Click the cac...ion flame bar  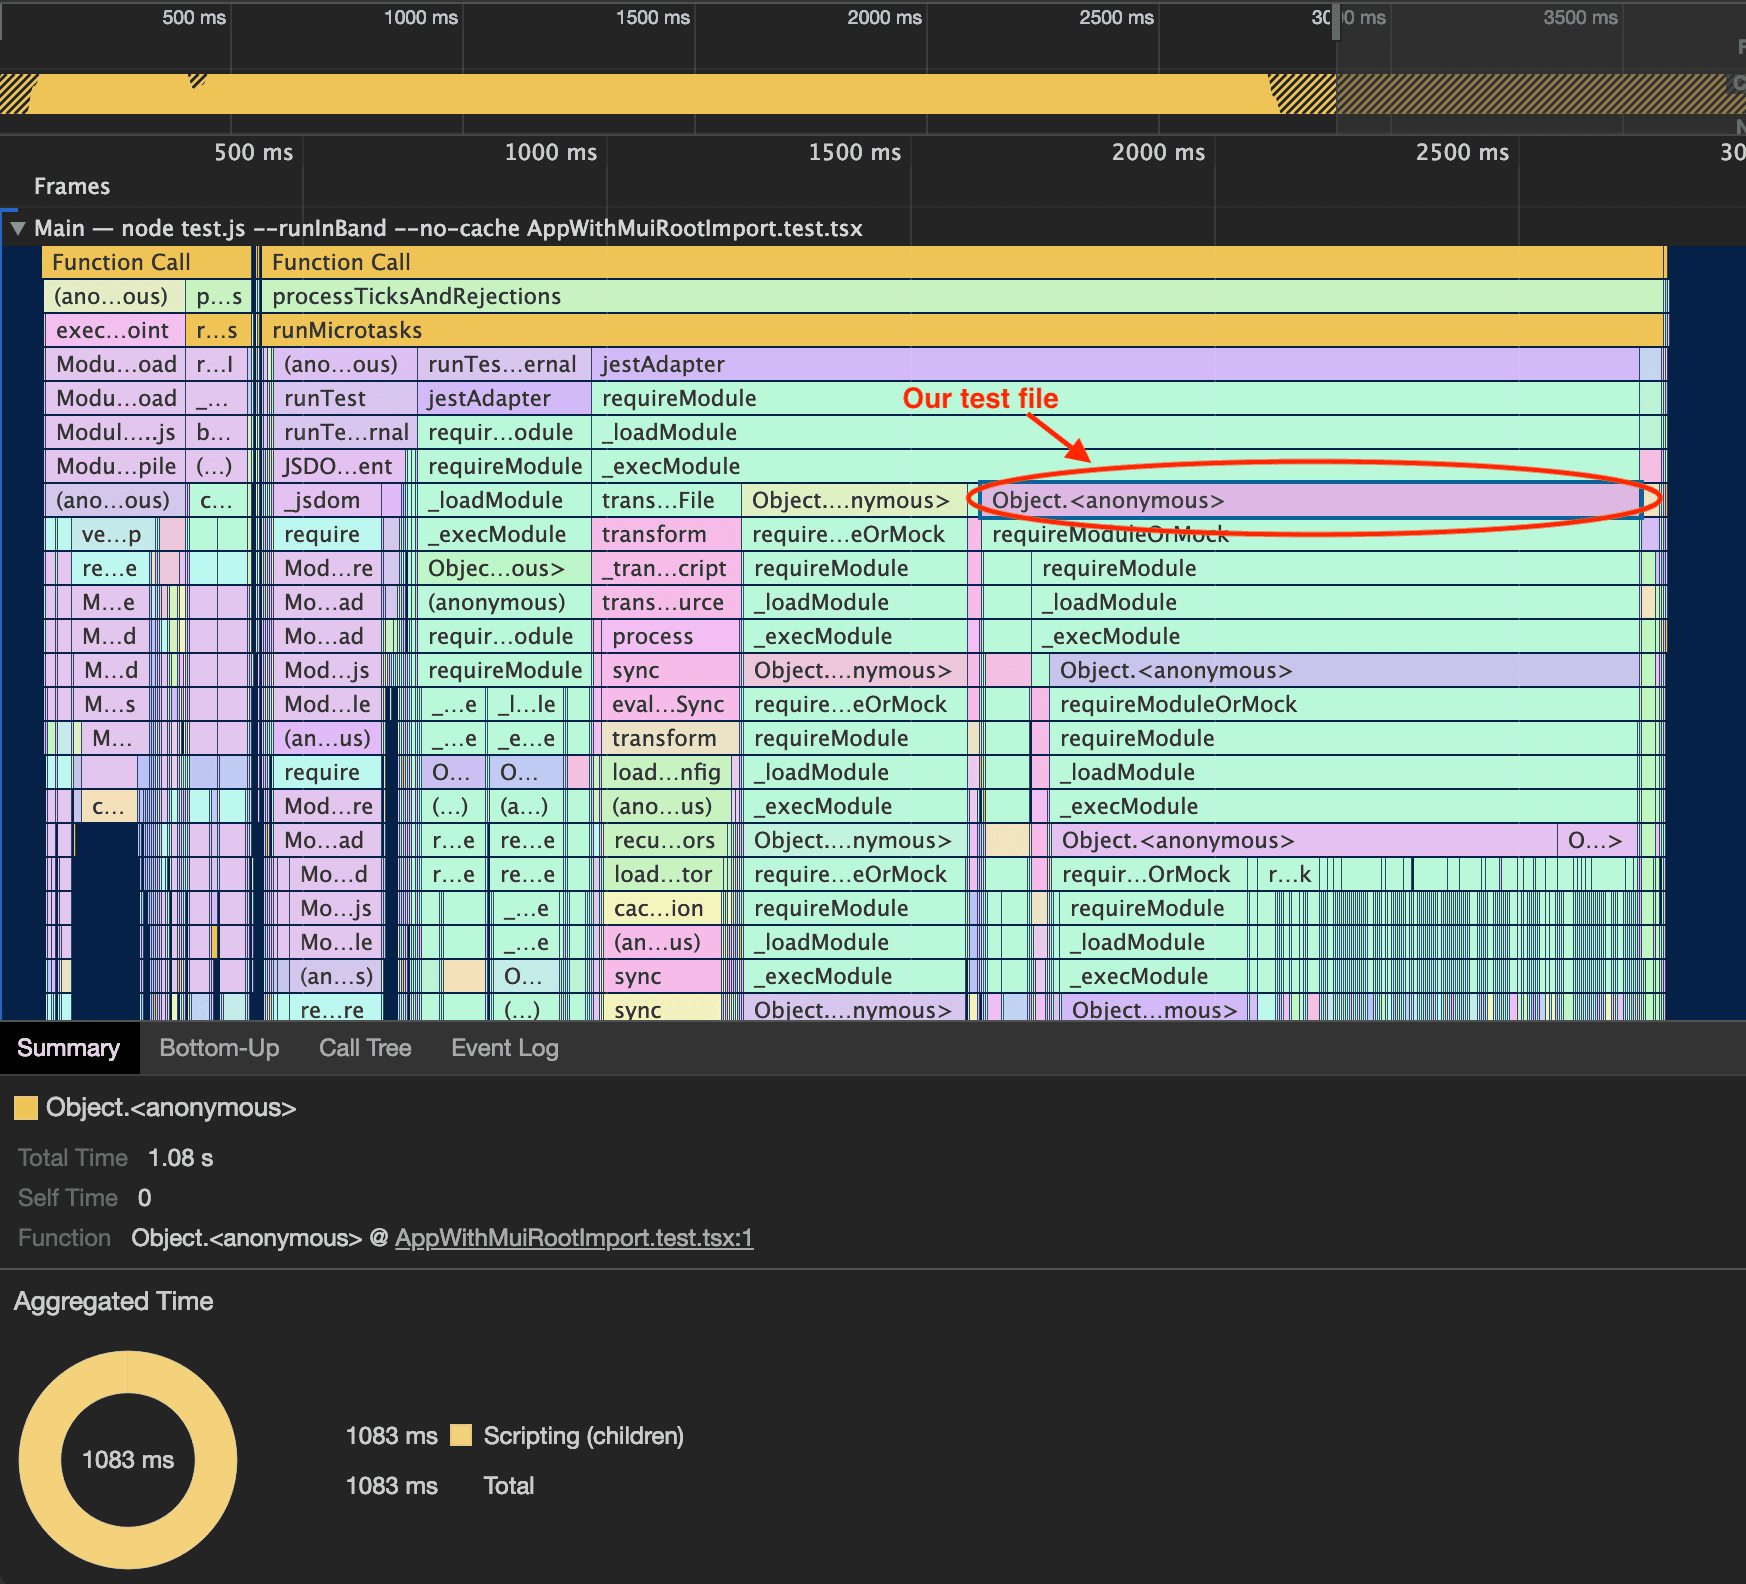[660, 909]
